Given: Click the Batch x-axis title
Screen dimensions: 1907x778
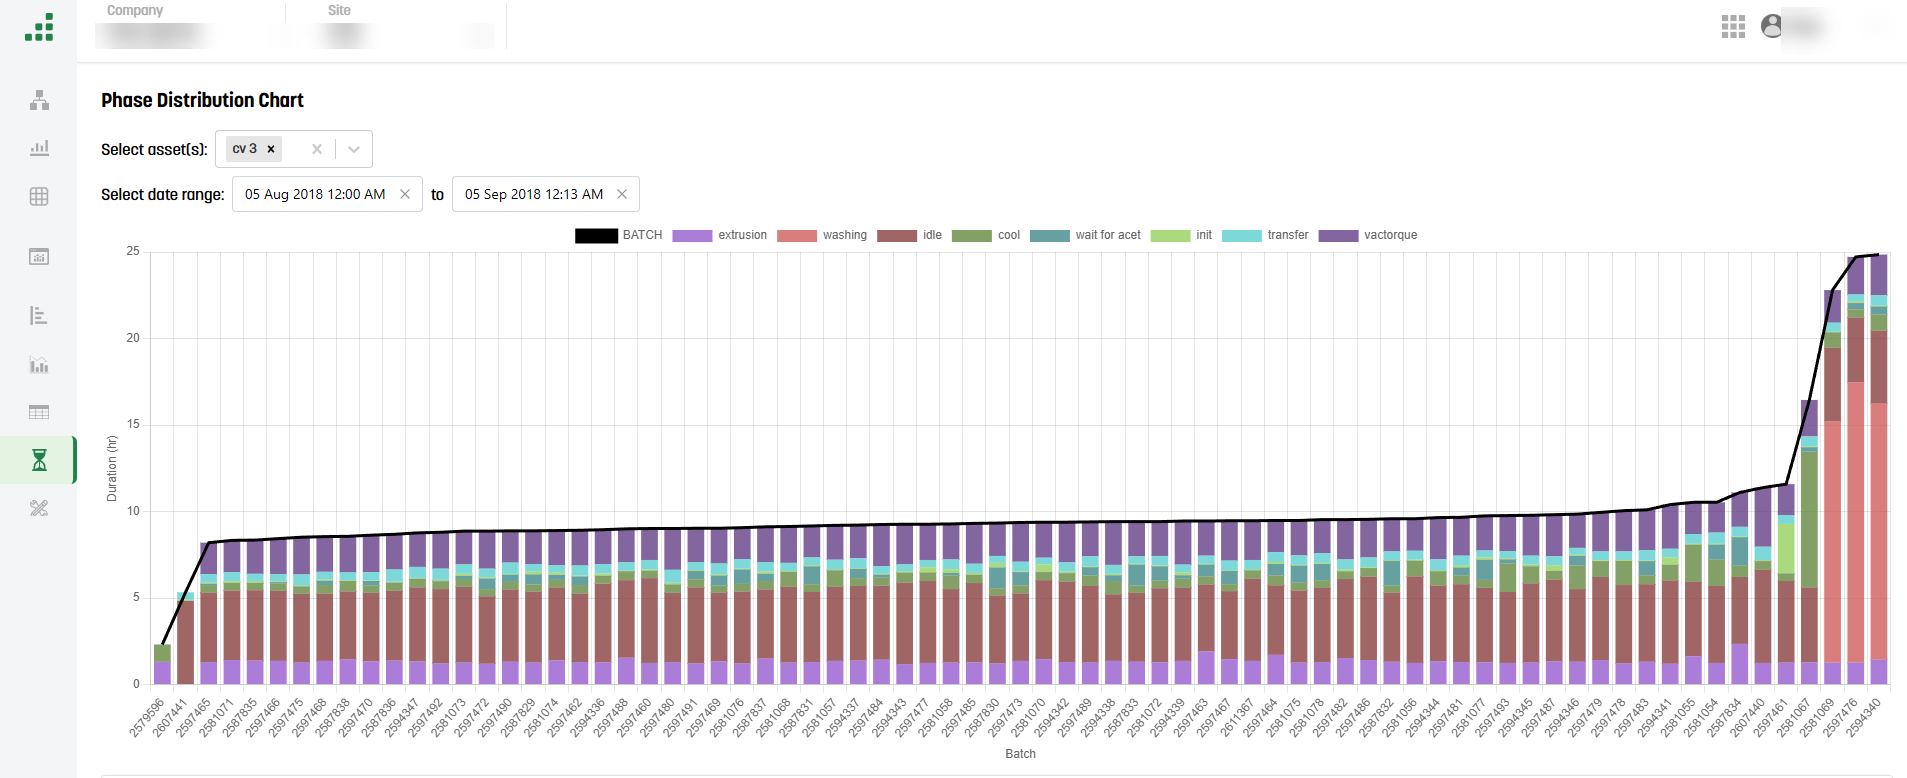Looking at the screenshot, I should pyautogui.click(x=1020, y=754).
